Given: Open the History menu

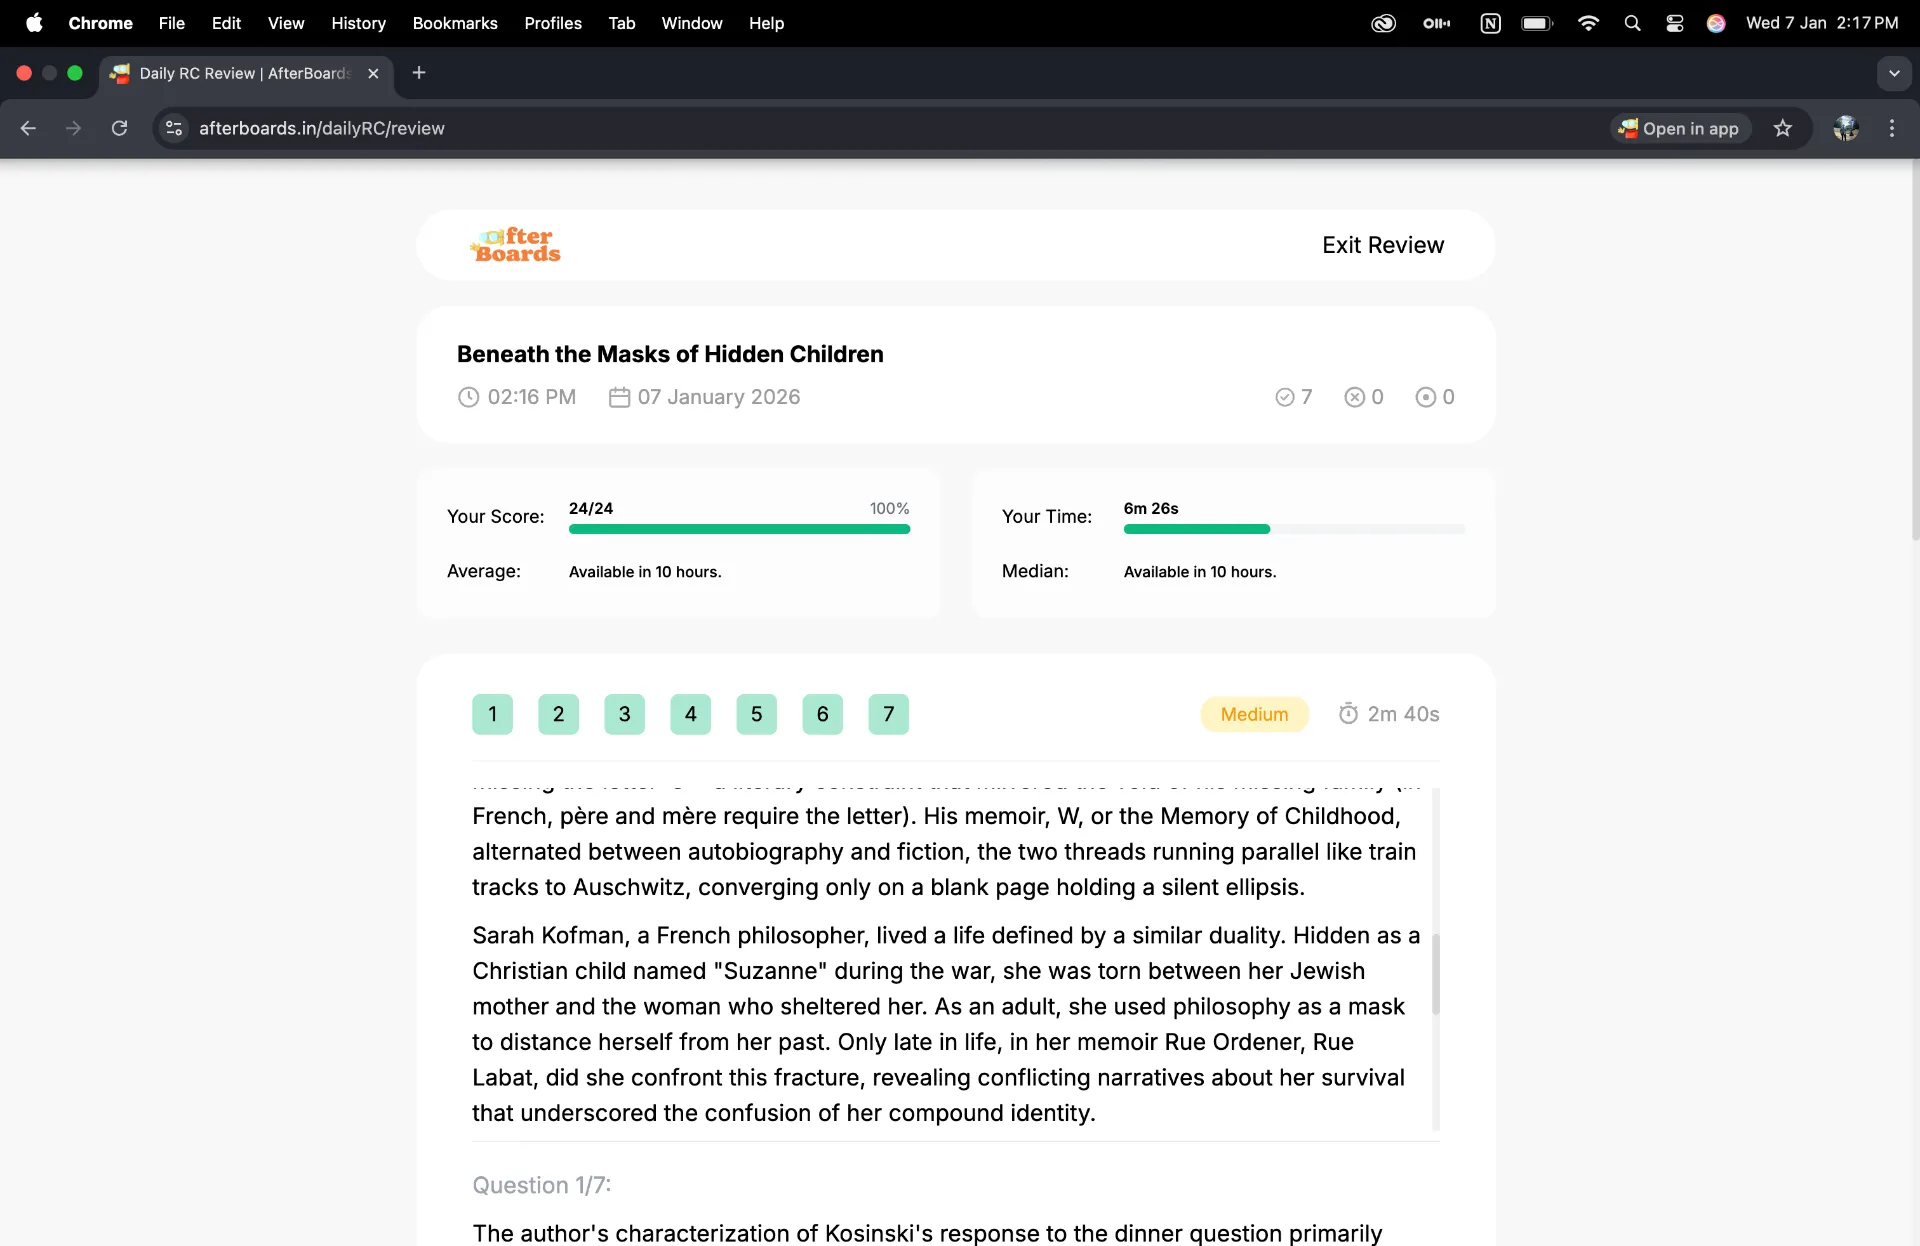Looking at the screenshot, I should click(358, 23).
